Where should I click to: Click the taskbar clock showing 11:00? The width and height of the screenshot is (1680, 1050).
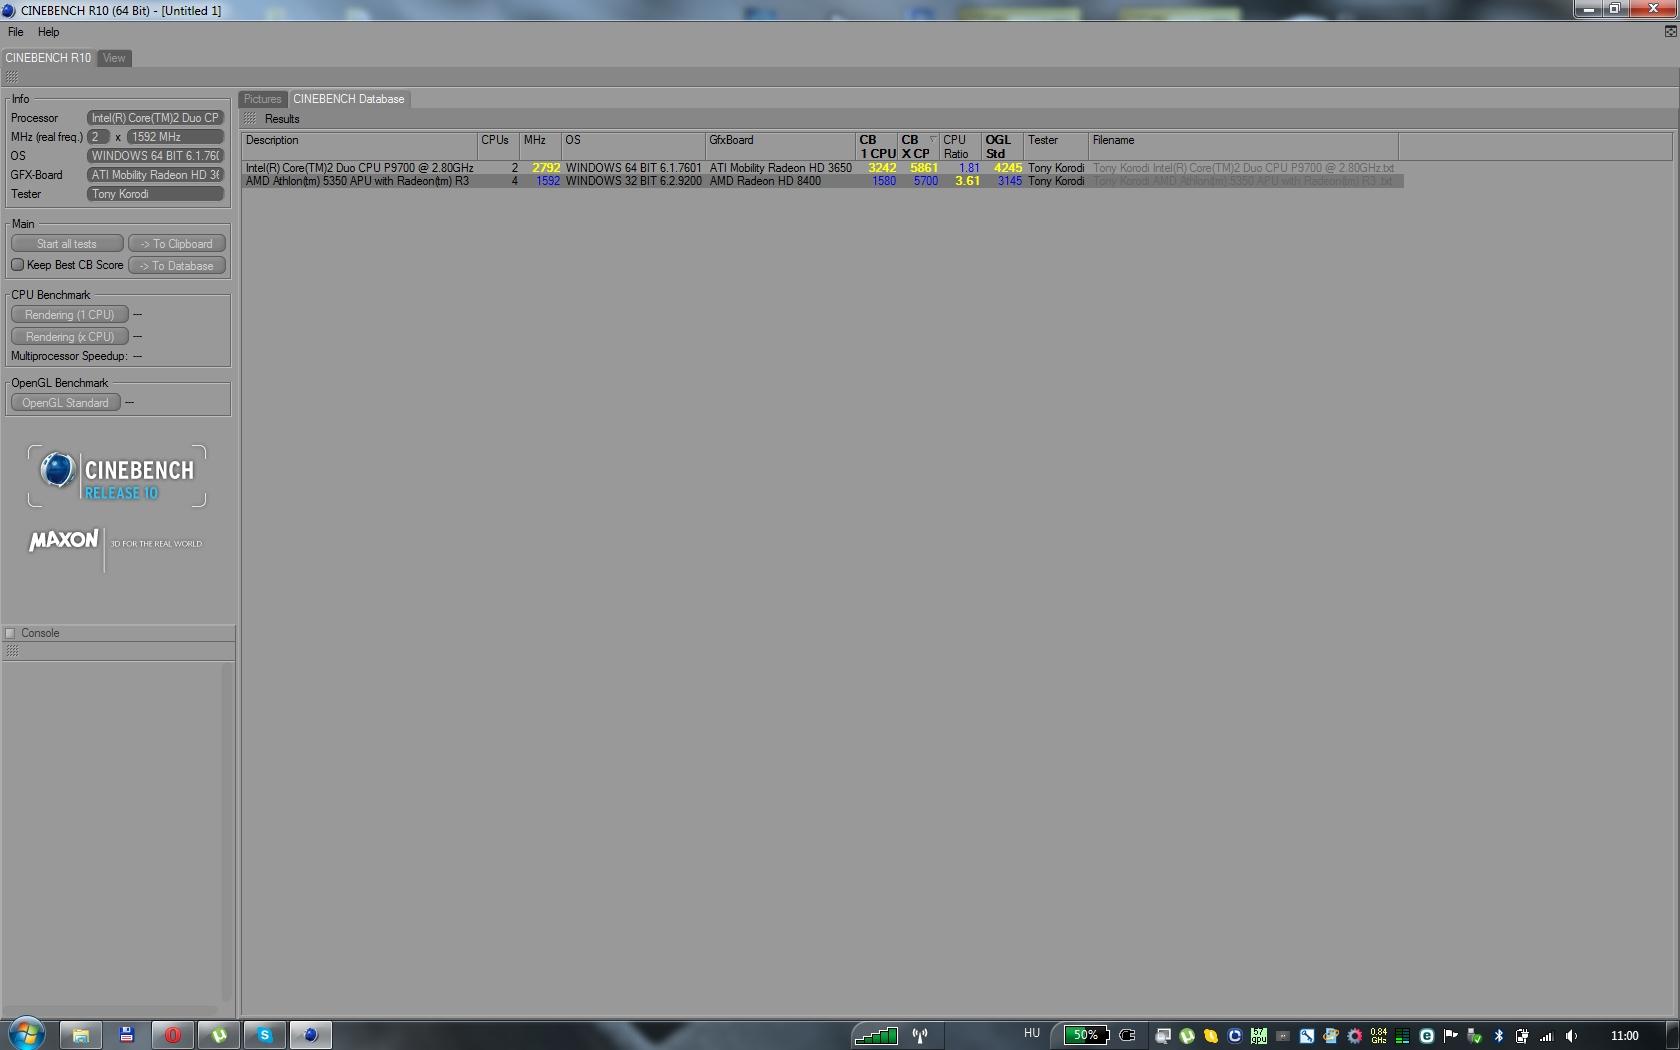1624,1036
